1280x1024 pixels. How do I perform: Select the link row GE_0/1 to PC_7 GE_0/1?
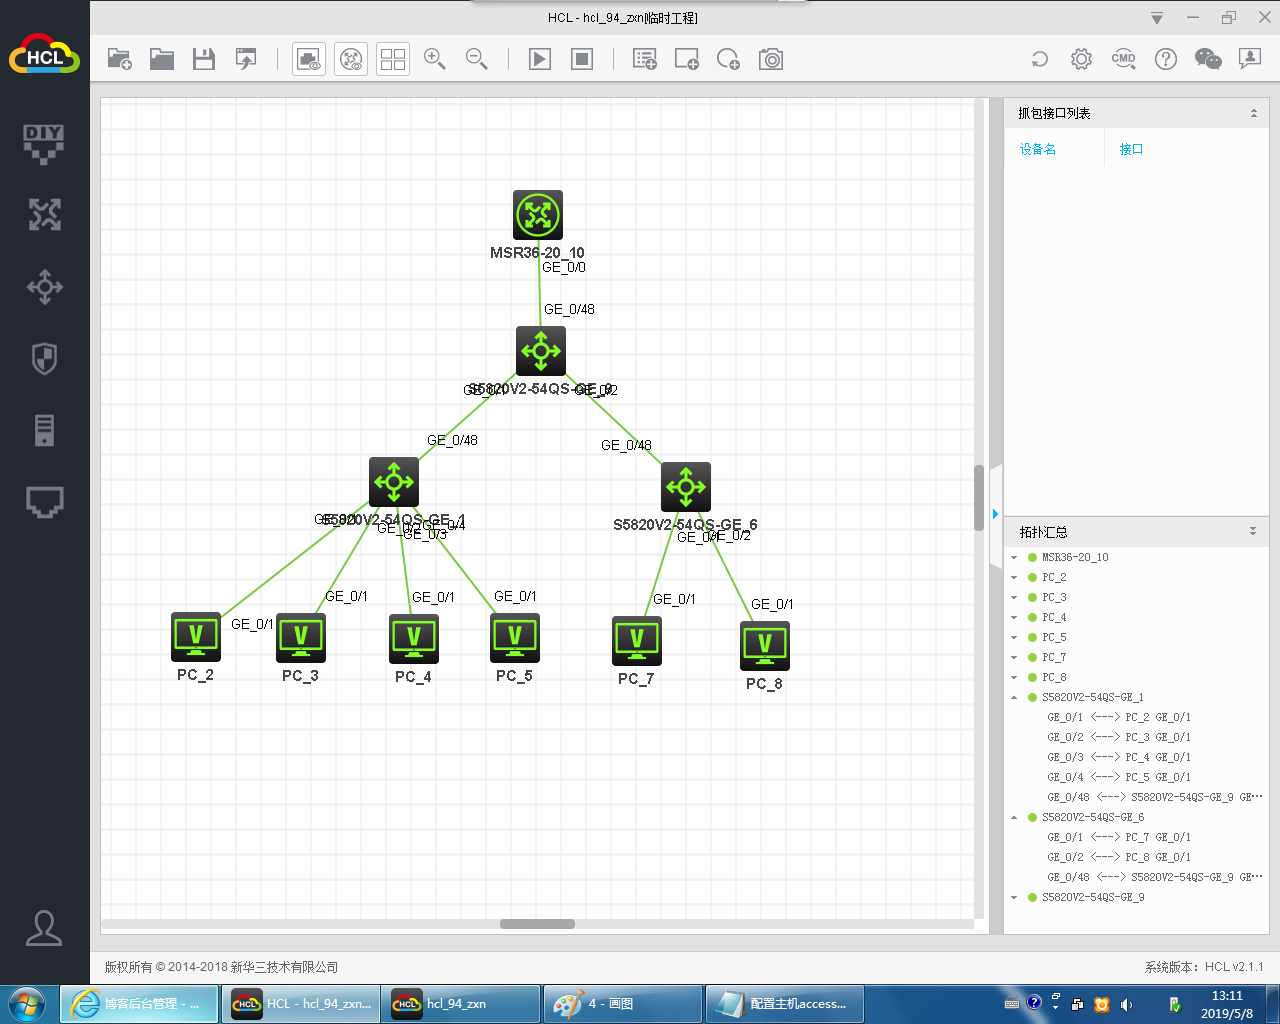[1119, 838]
